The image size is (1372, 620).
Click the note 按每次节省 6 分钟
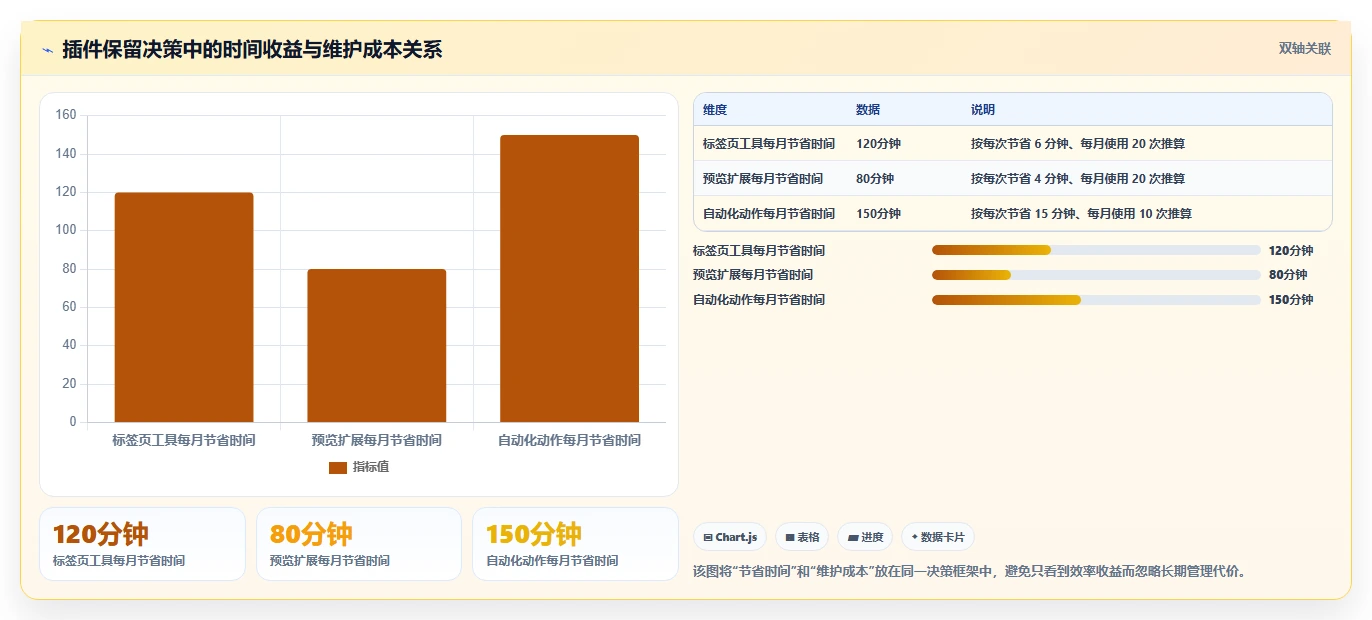1078,144
